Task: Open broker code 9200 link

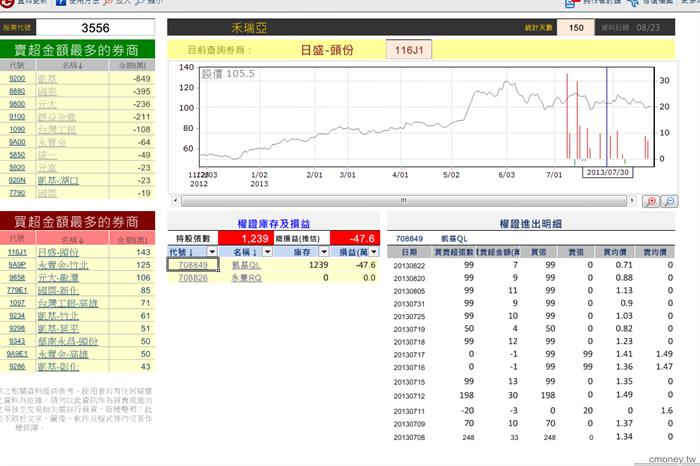Action: point(17,79)
